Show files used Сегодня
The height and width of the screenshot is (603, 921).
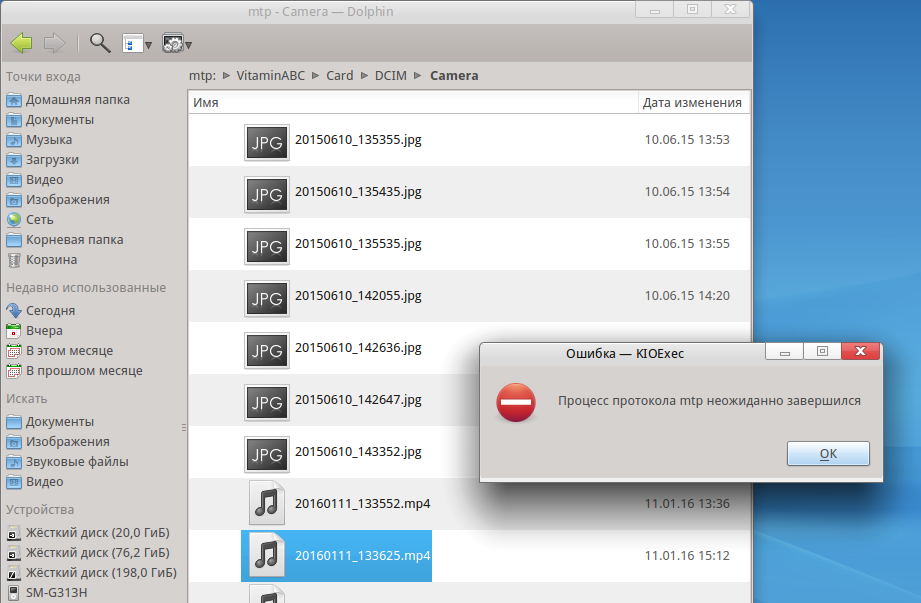(41, 311)
